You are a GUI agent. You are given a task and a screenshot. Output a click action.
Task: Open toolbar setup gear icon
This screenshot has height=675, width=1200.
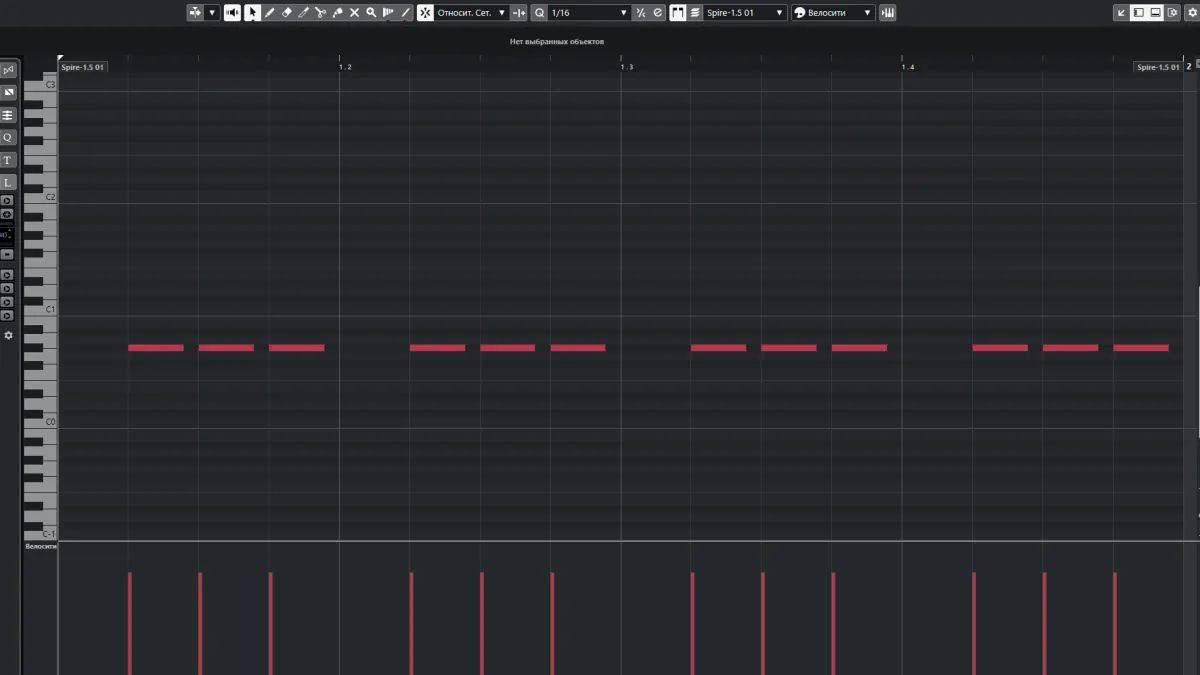click(x=1192, y=13)
